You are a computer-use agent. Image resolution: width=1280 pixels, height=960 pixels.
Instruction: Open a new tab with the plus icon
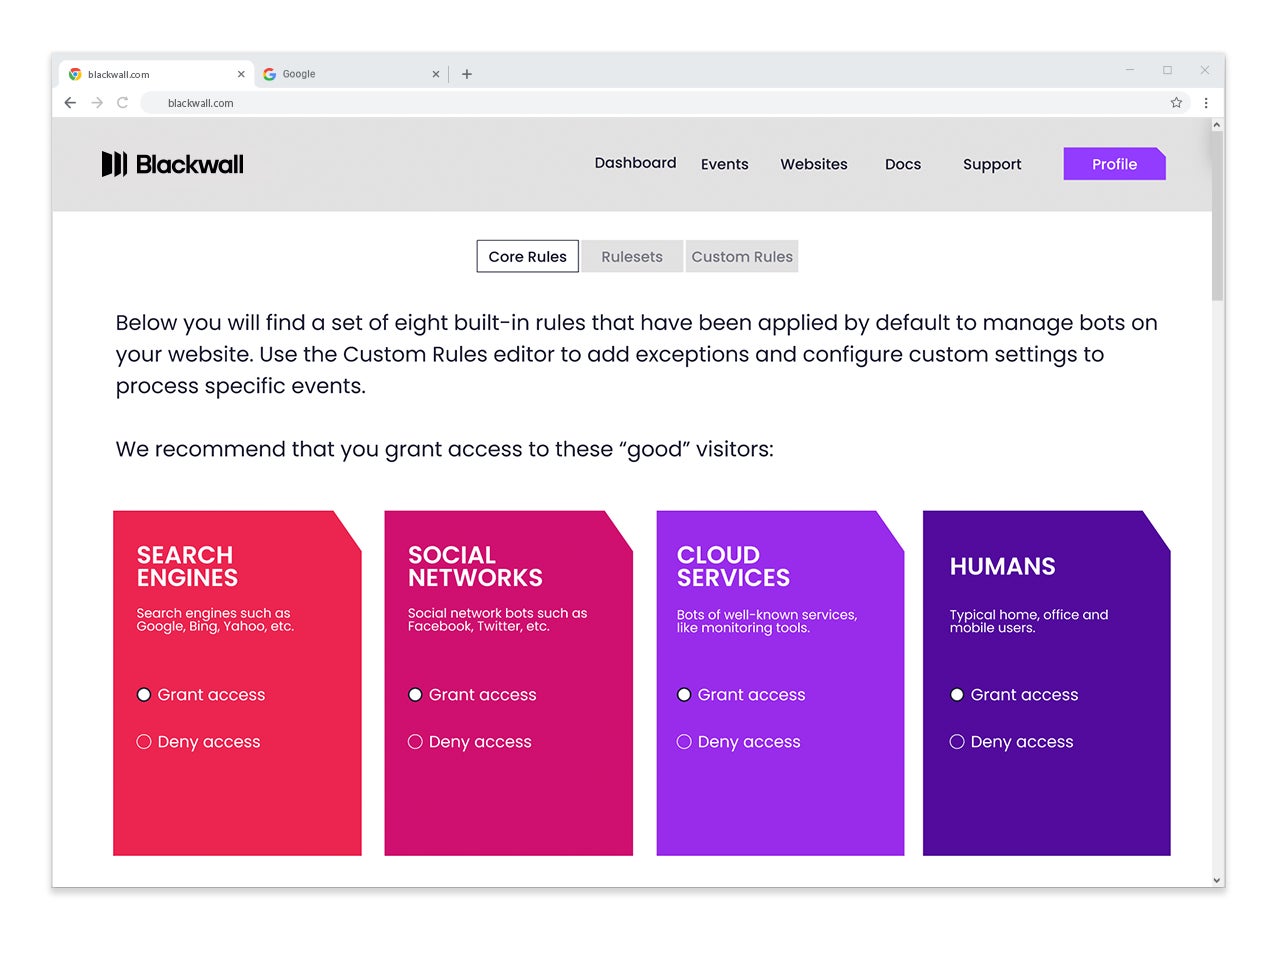coord(467,74)
